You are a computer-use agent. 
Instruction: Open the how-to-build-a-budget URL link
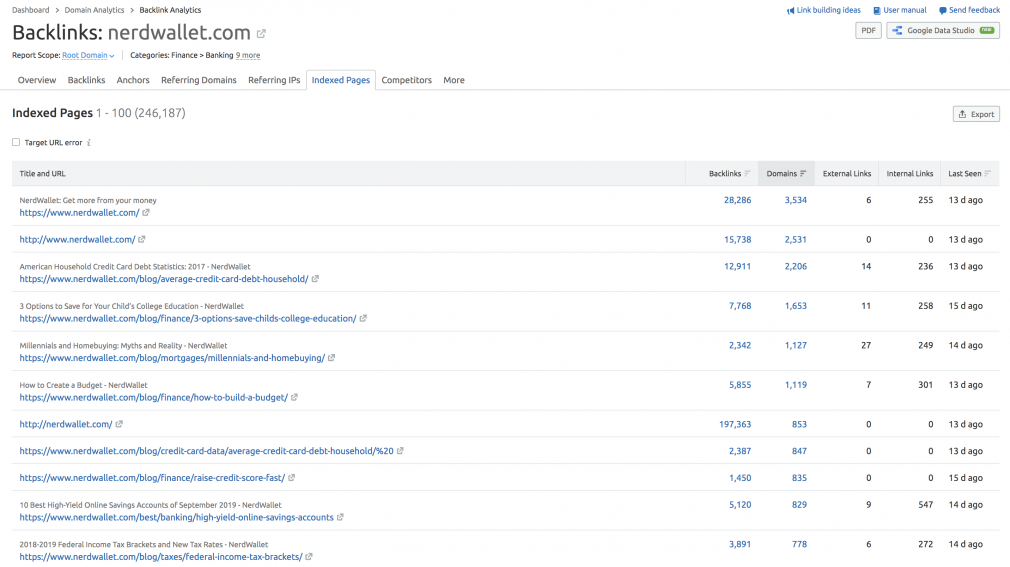tap(153, 398)
